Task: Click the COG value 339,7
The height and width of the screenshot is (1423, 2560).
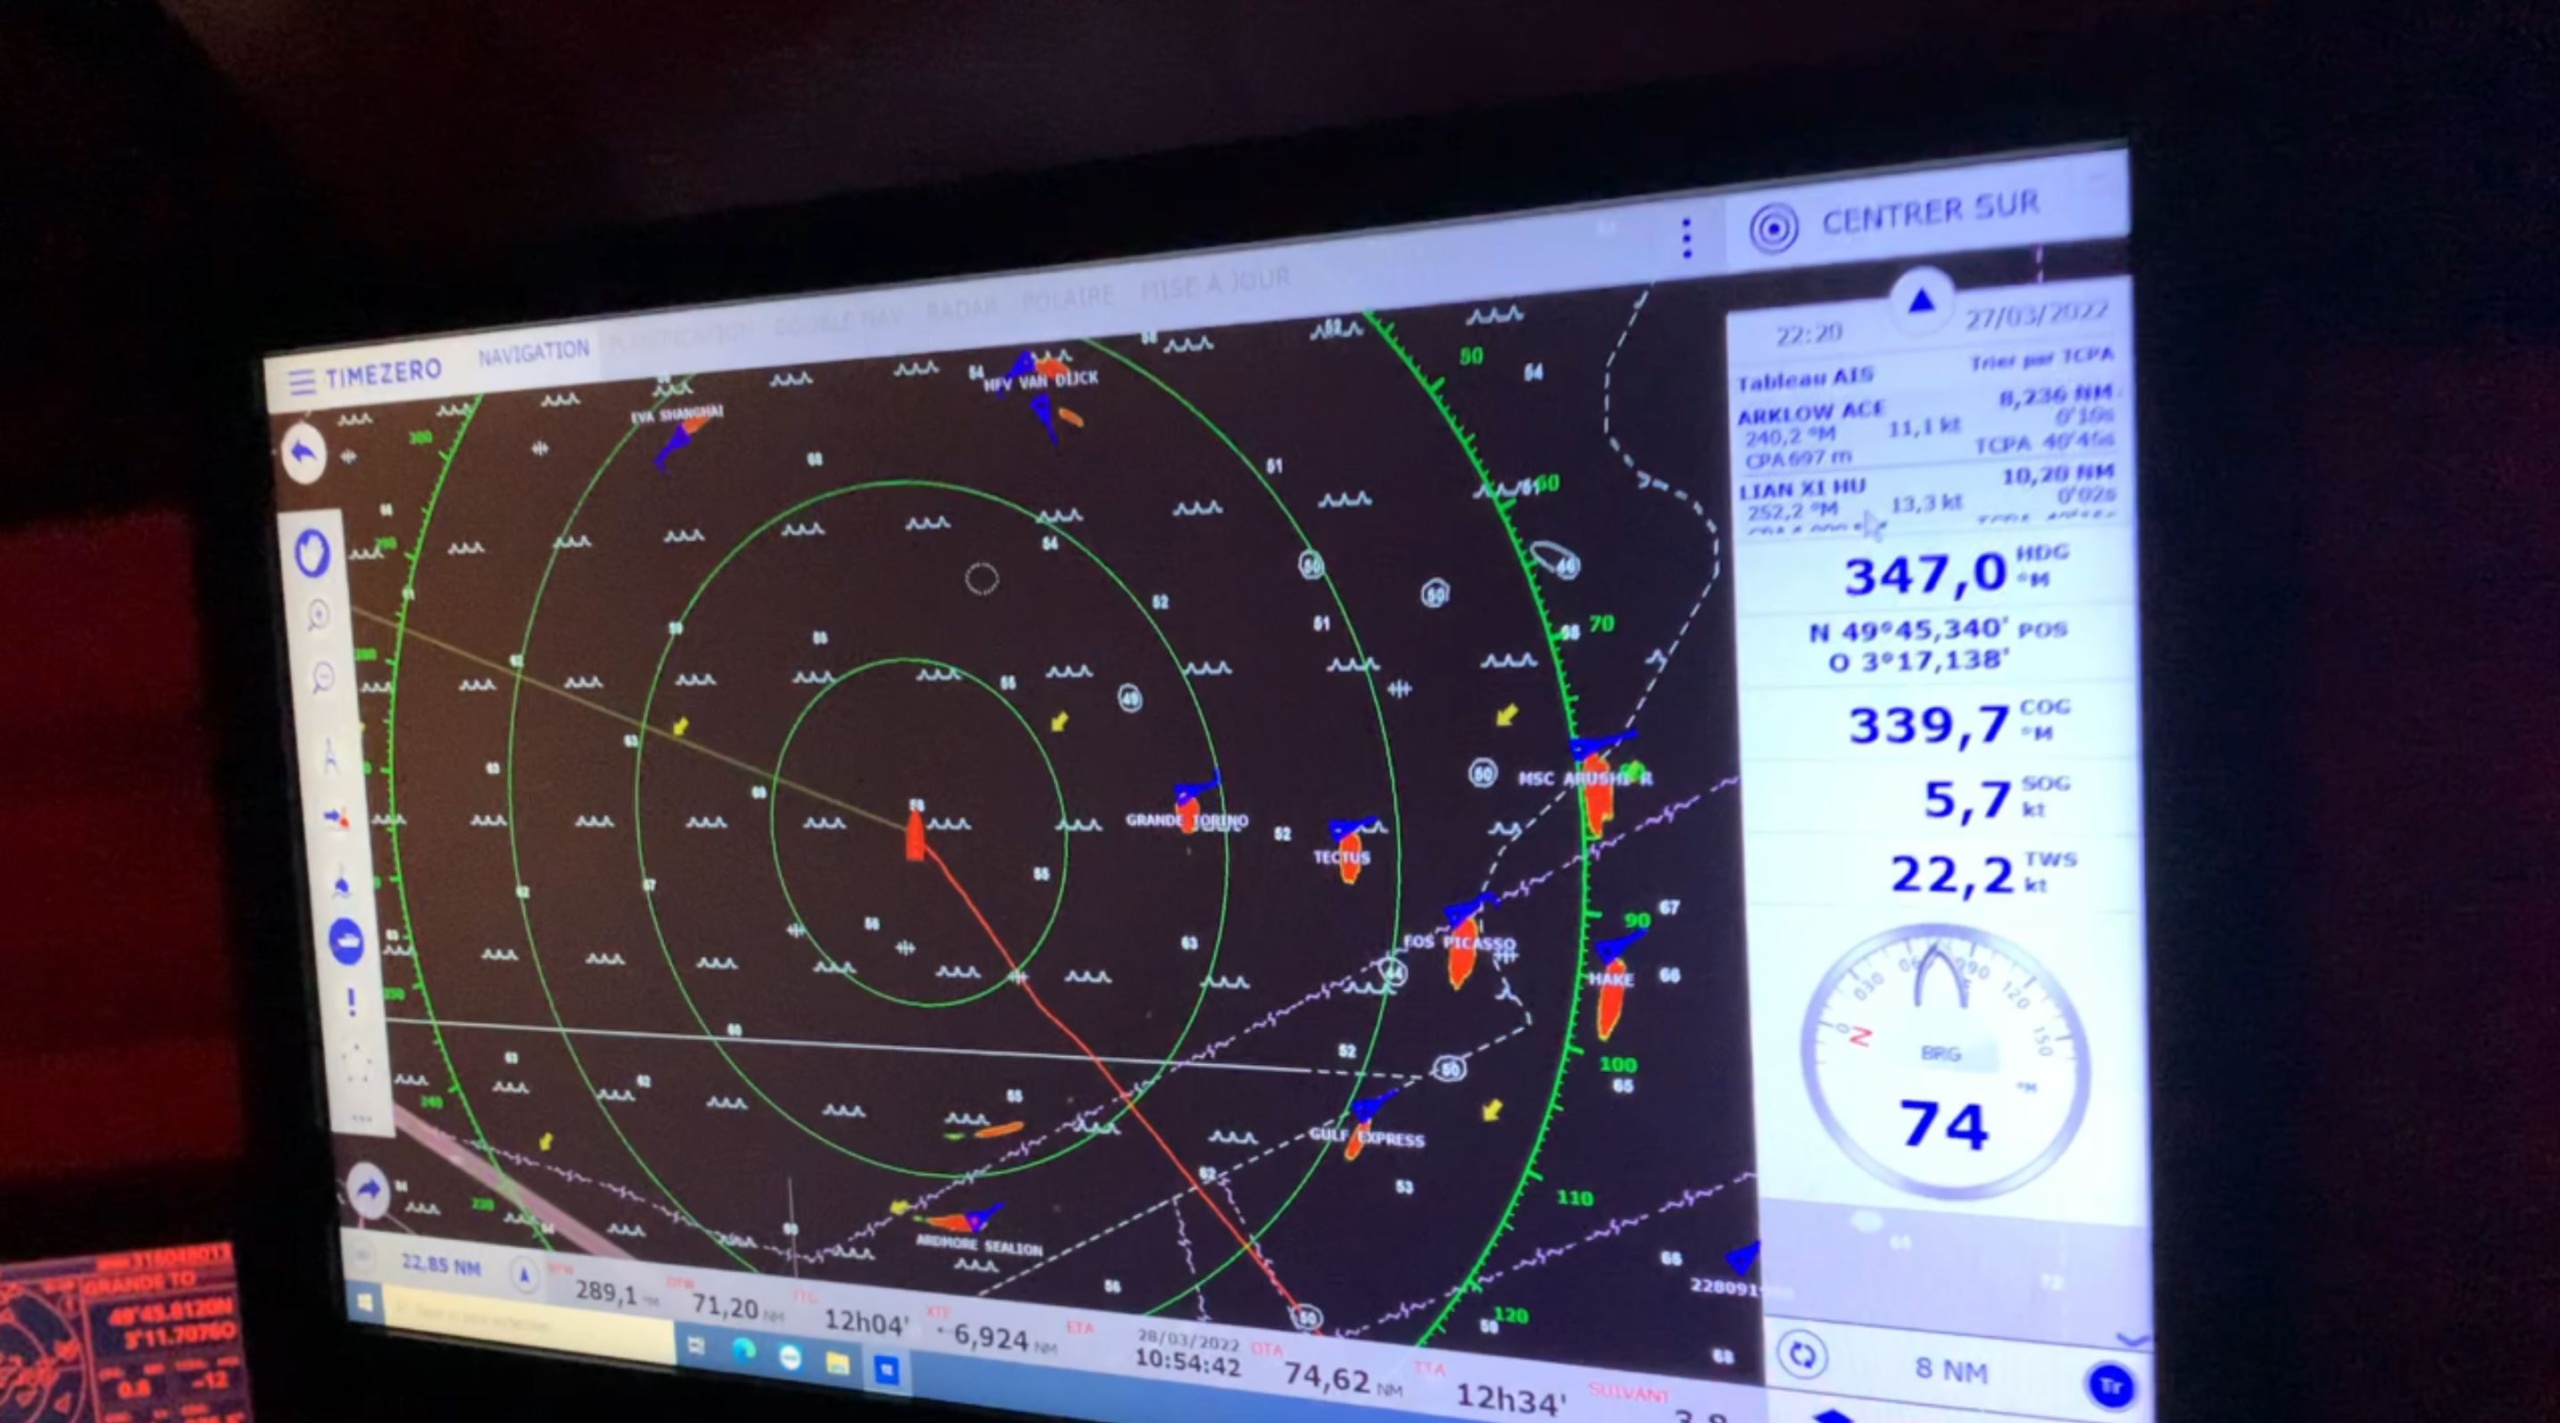Action: [1928, 726]
